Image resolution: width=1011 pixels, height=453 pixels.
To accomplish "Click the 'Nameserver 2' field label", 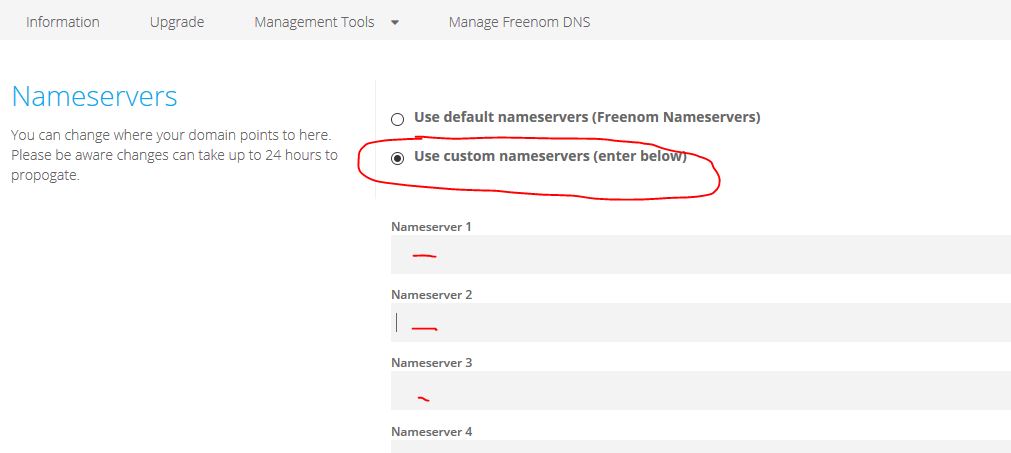I will pos(431,295).
